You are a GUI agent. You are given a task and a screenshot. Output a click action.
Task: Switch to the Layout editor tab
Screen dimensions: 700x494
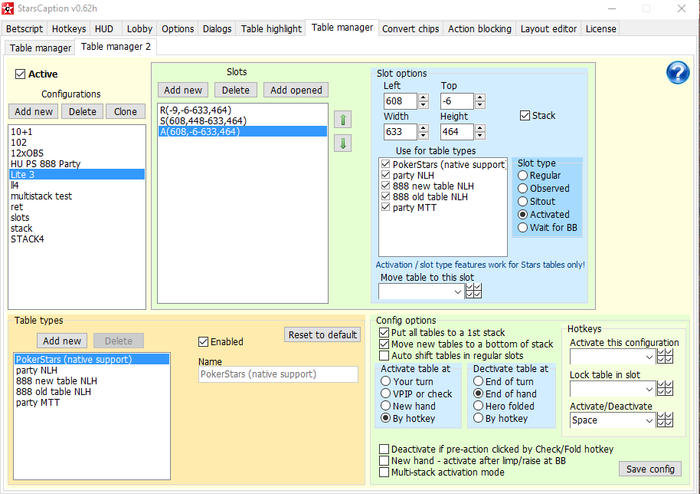coord(547,29)
